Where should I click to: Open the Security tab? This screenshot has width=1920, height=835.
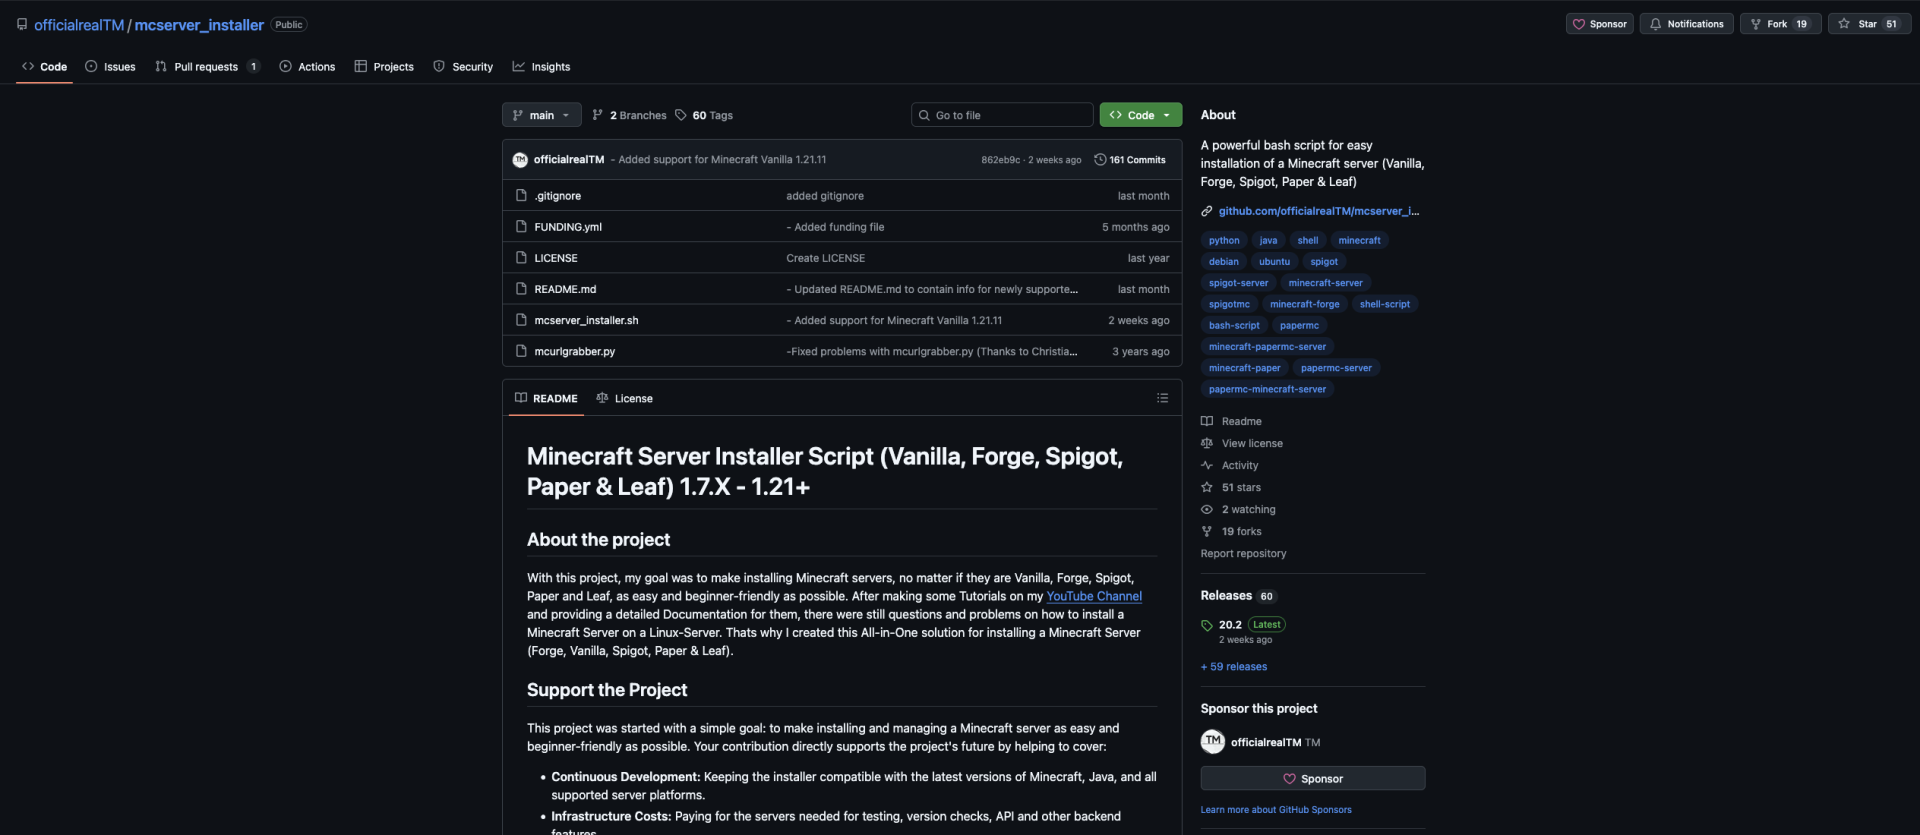pos(463,67)
